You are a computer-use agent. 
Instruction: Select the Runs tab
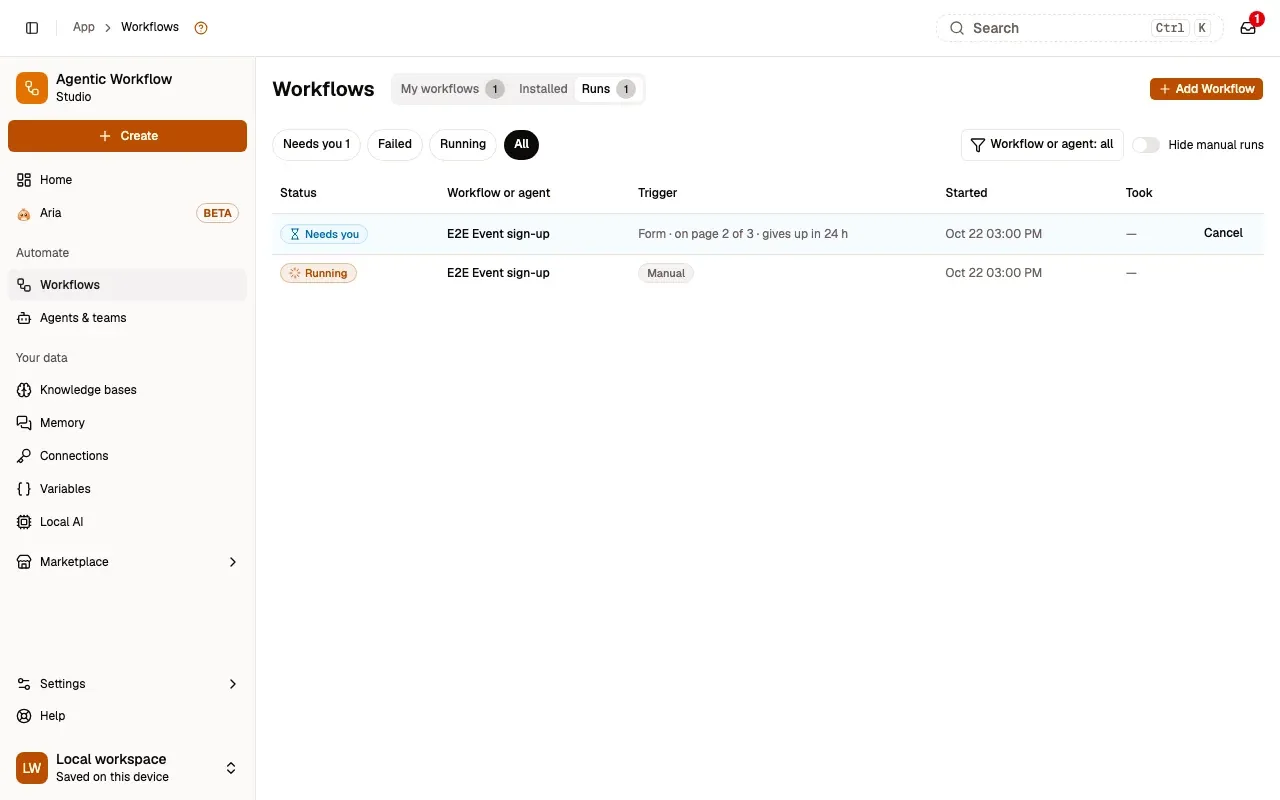click(608, 89)
